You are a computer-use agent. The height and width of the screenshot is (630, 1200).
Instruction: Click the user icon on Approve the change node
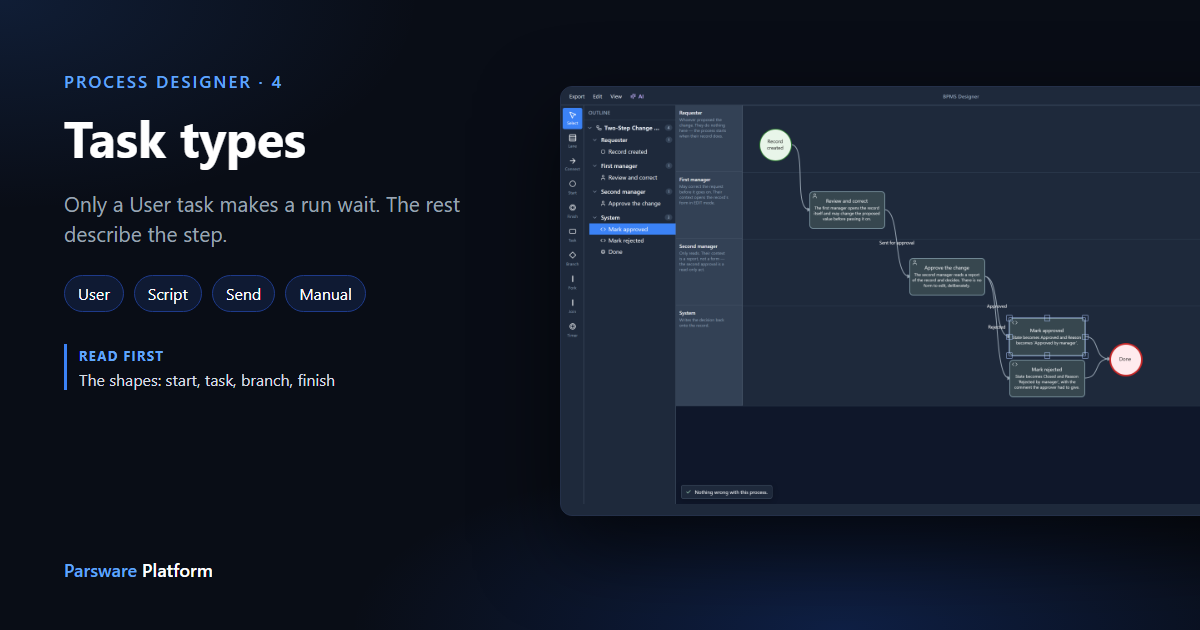[x=915, y=262]
